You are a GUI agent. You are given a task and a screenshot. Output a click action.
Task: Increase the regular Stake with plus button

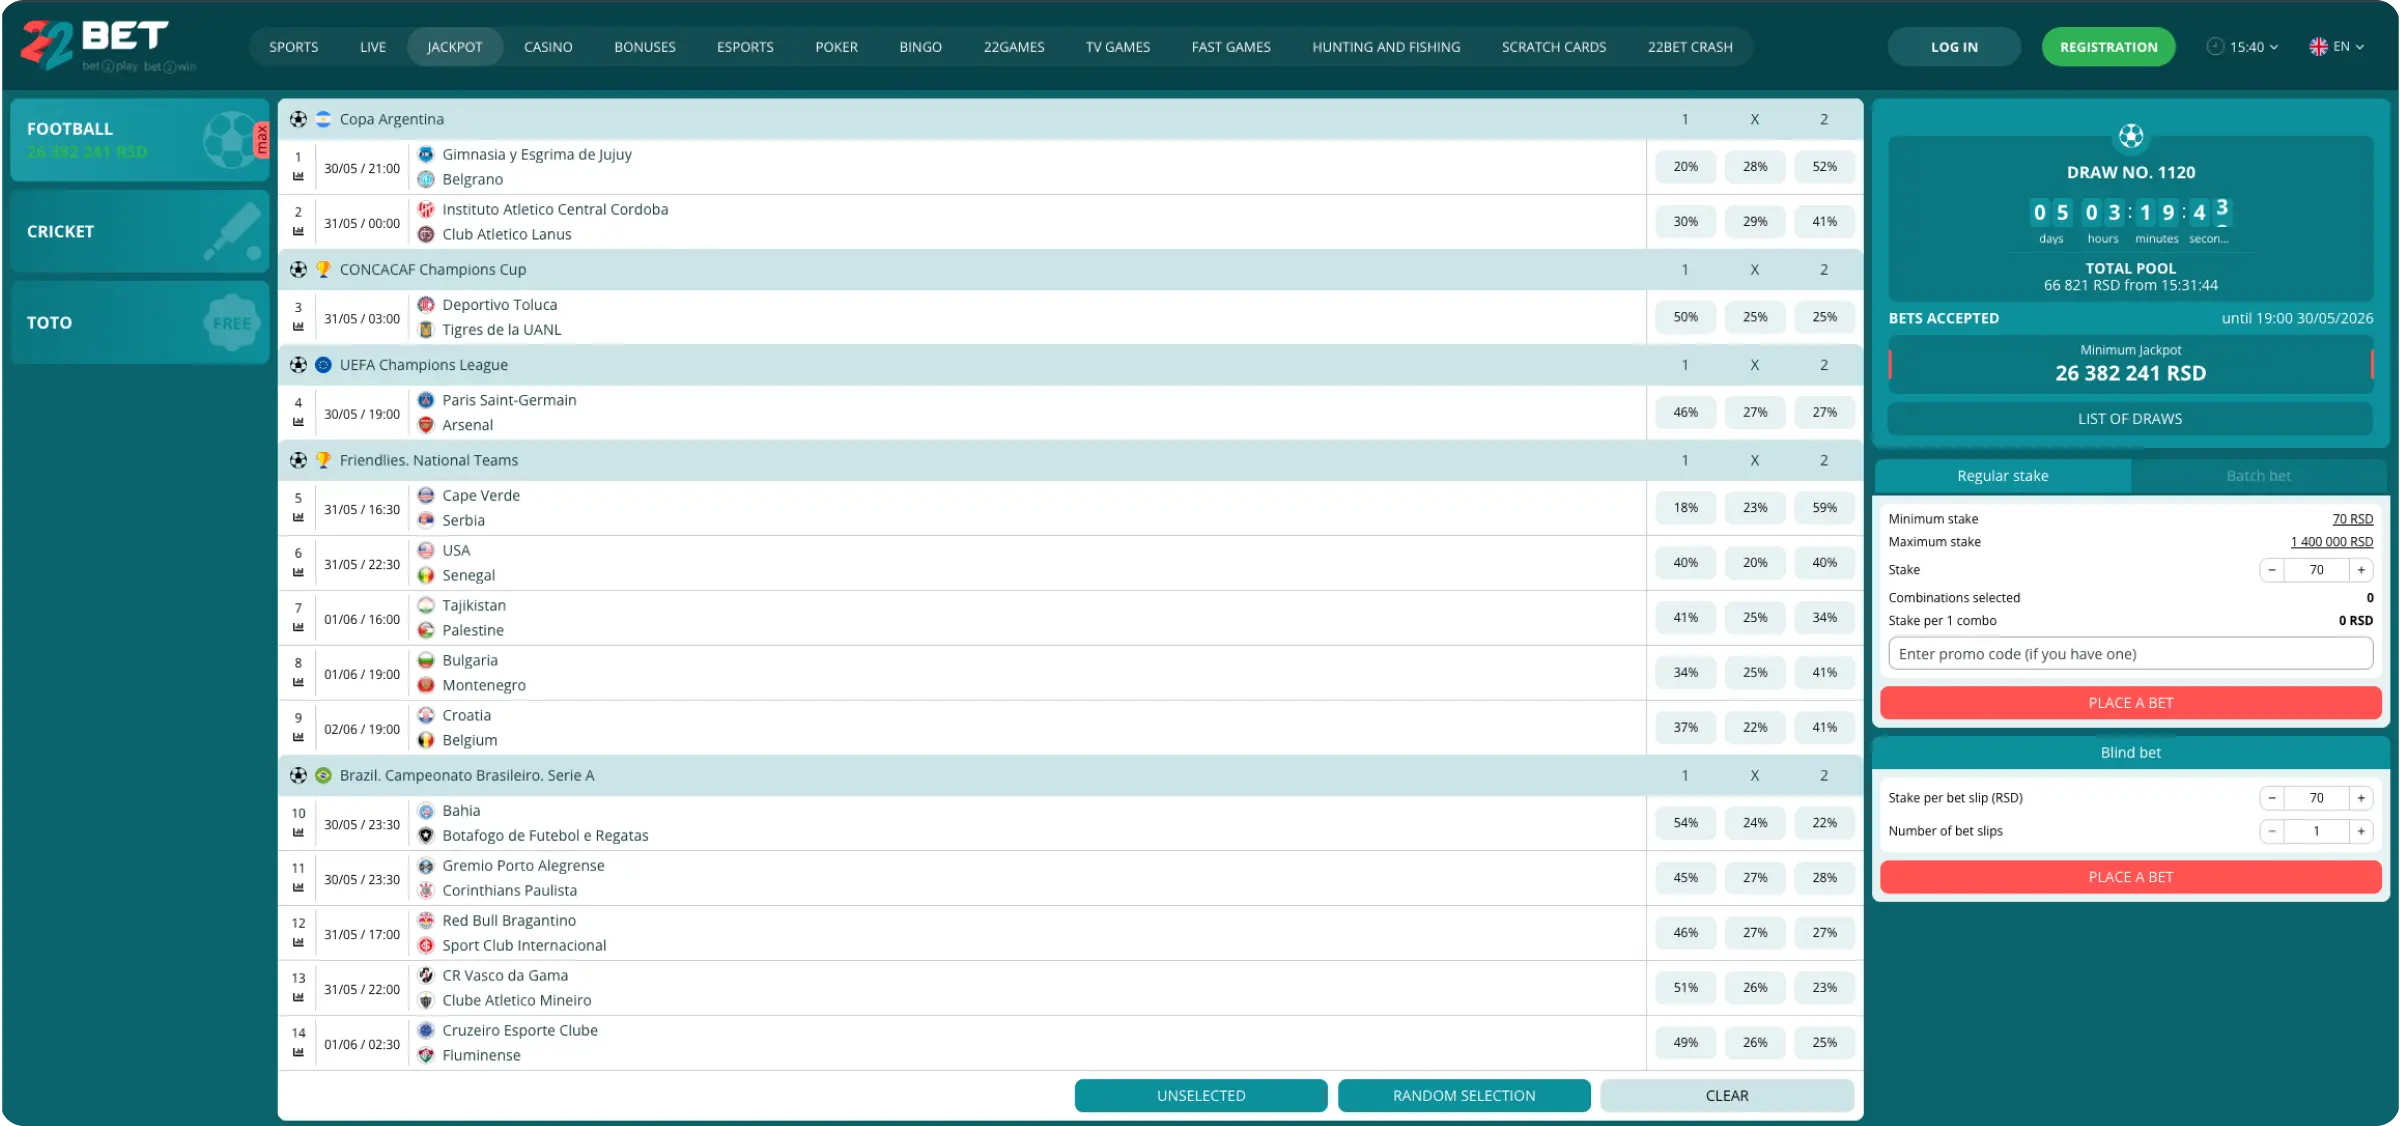click(2361, 570)
